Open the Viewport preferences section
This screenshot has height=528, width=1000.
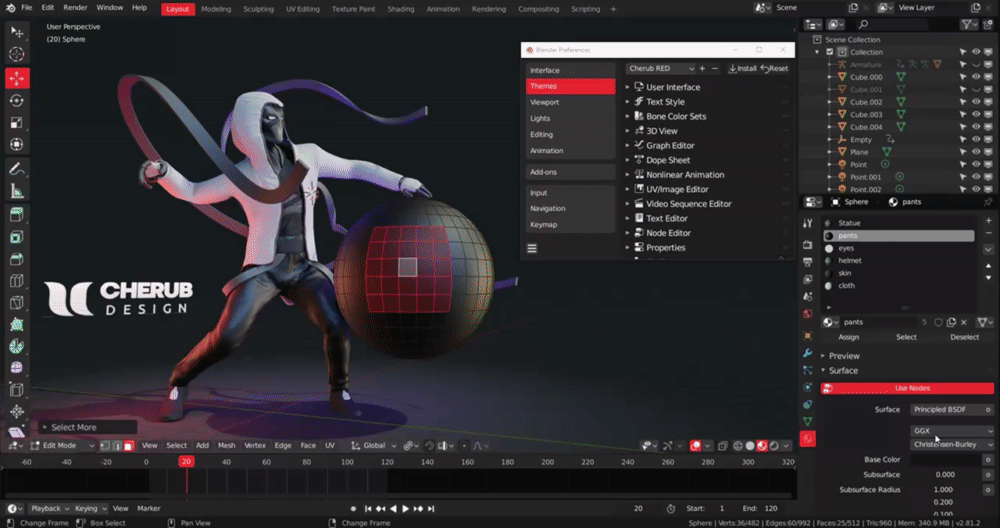(571, 102)
